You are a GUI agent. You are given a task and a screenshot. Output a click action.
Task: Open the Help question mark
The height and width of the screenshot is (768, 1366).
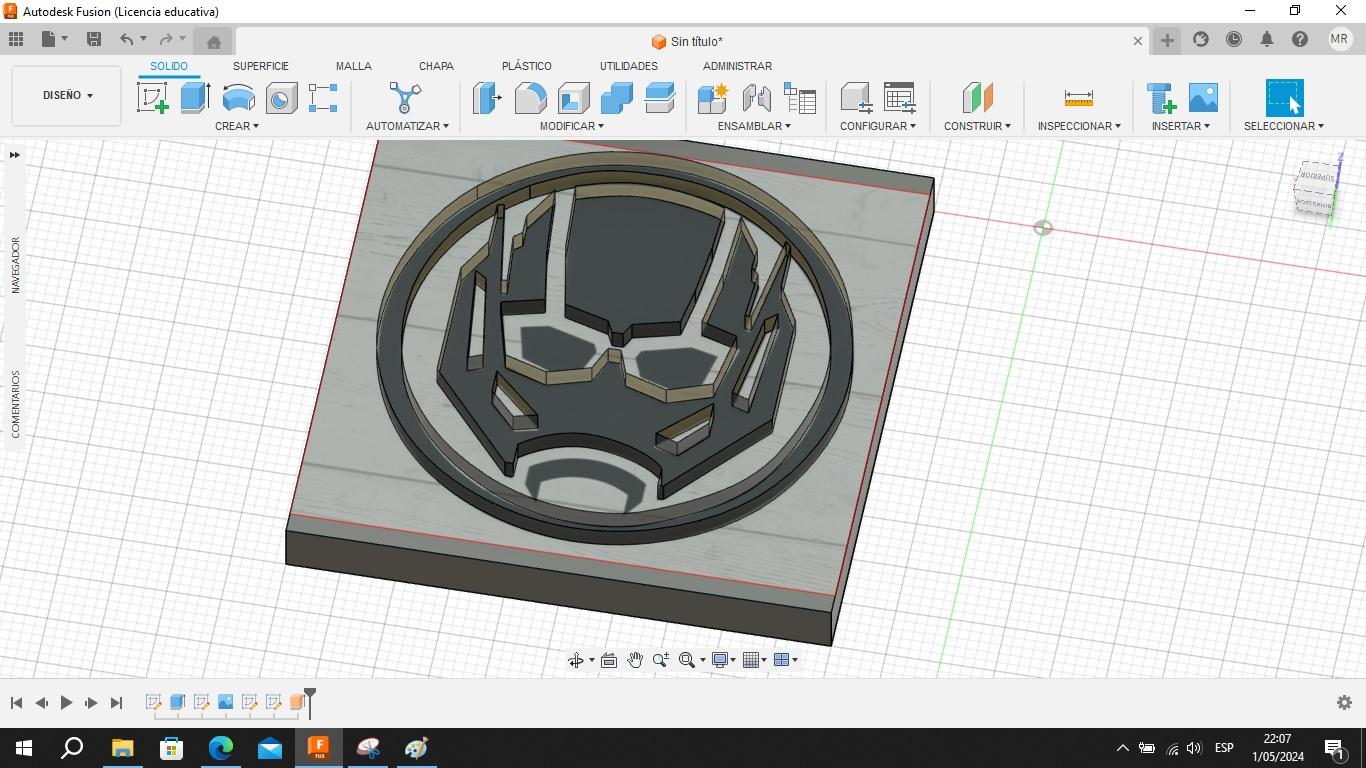[x=1300, y=39]
